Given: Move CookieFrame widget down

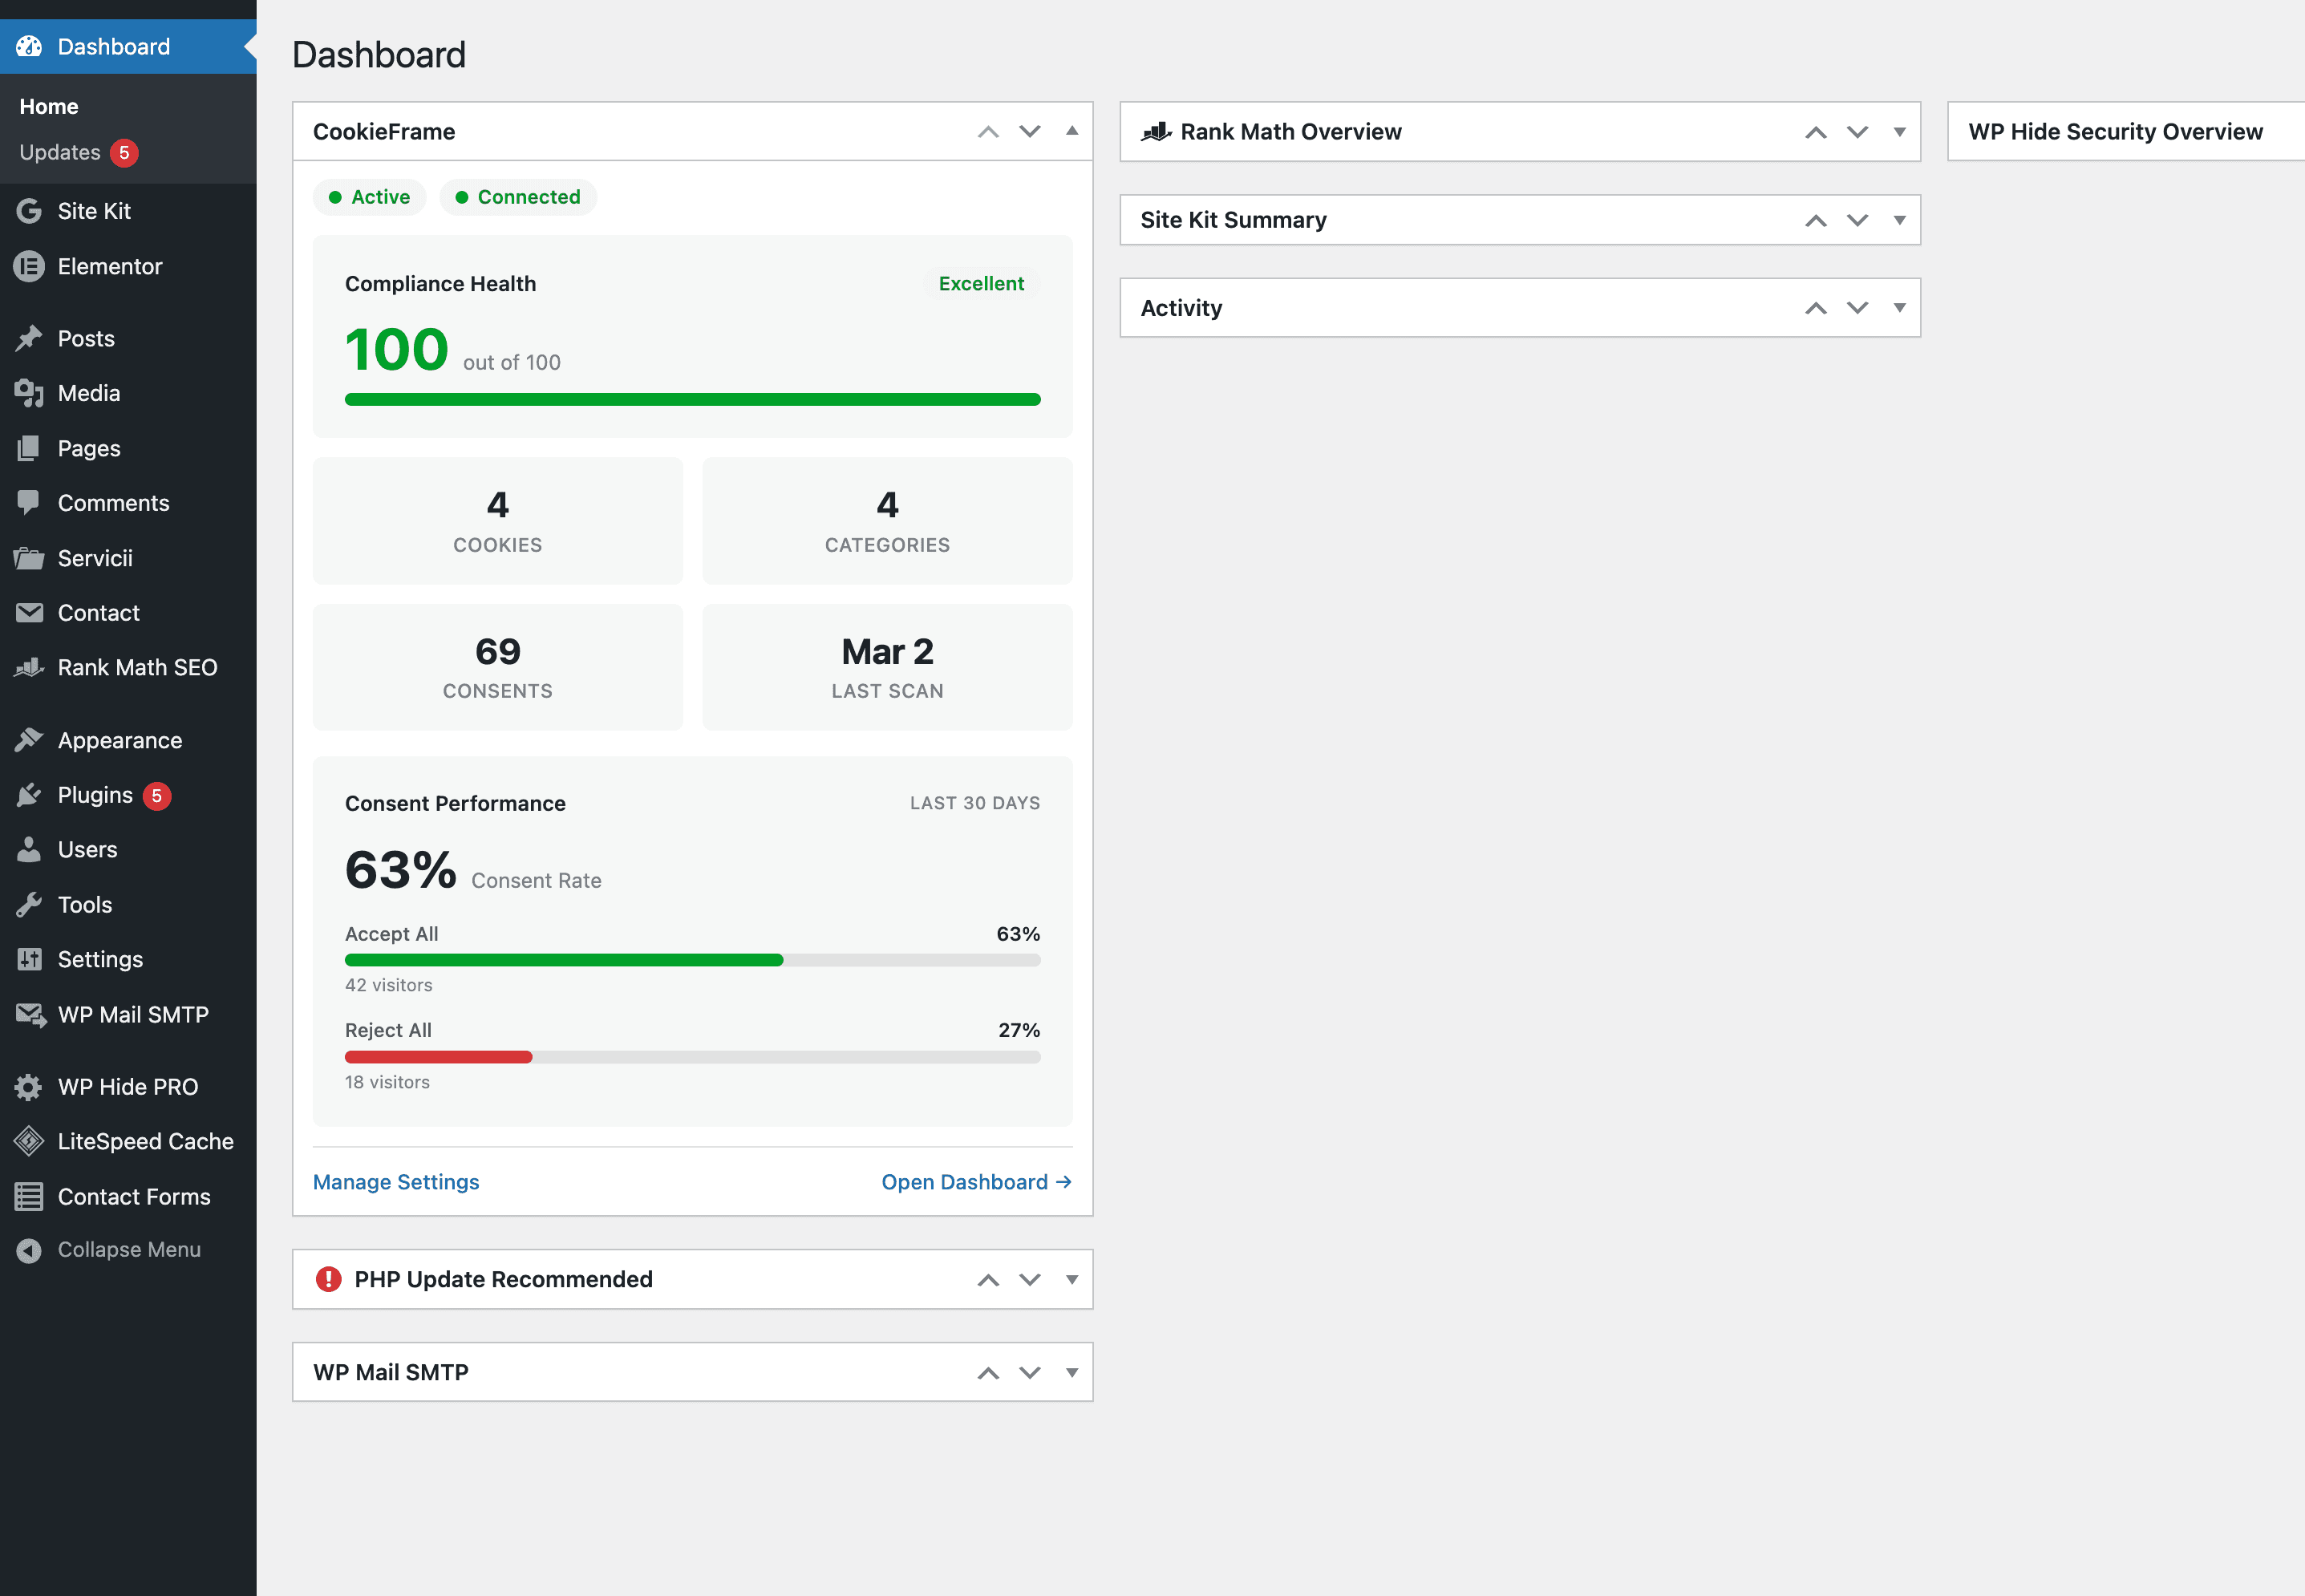Looking at the screenshot, I should tap(1030, 131).
